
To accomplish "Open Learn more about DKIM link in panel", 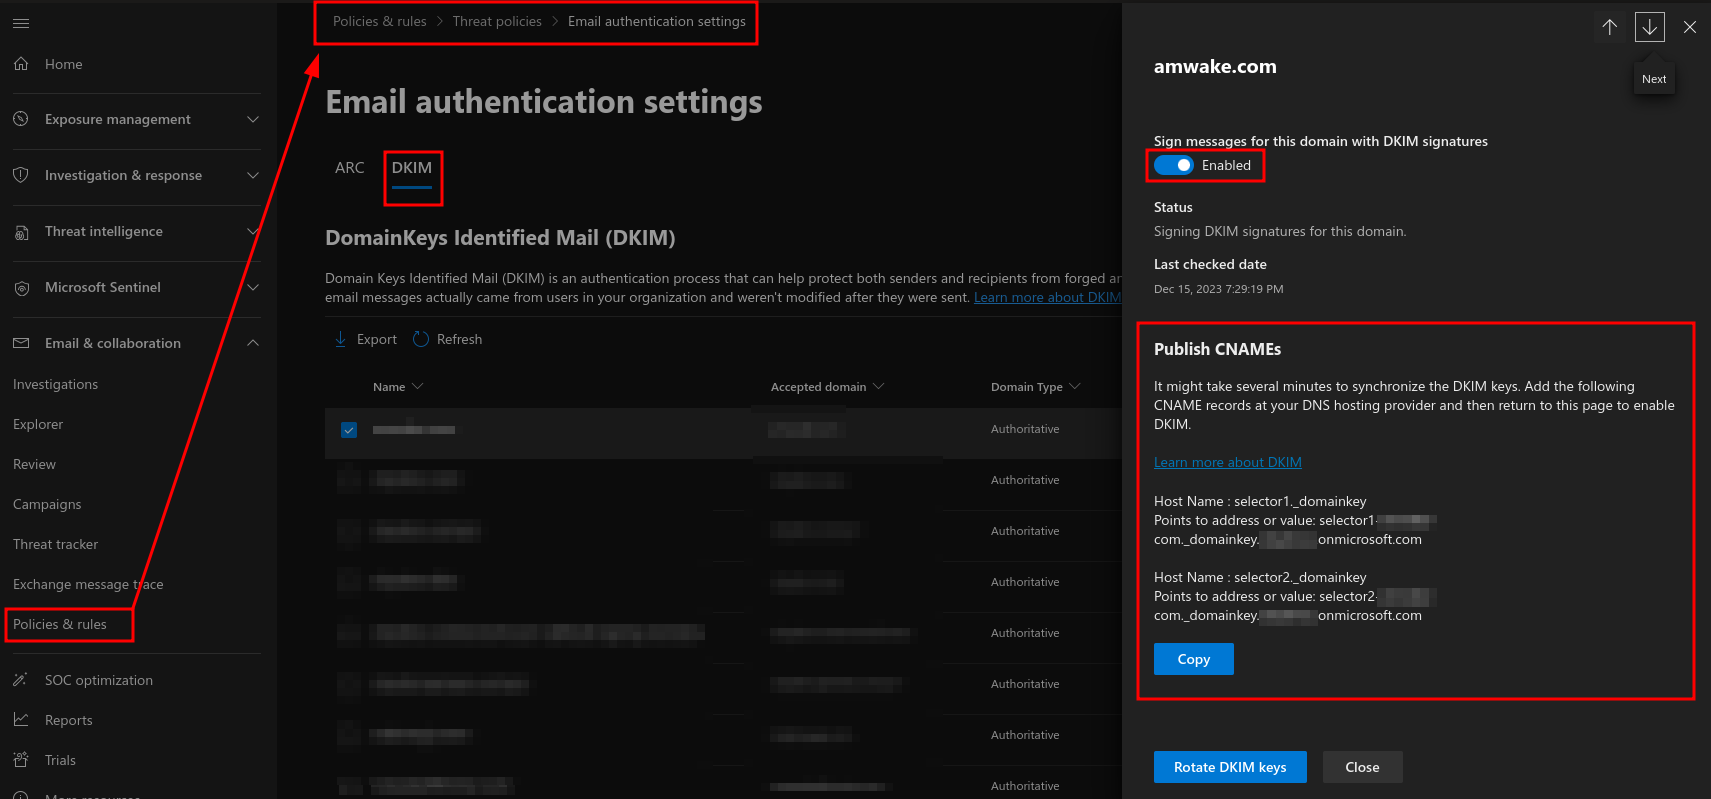I will (x=1228, y=462).
